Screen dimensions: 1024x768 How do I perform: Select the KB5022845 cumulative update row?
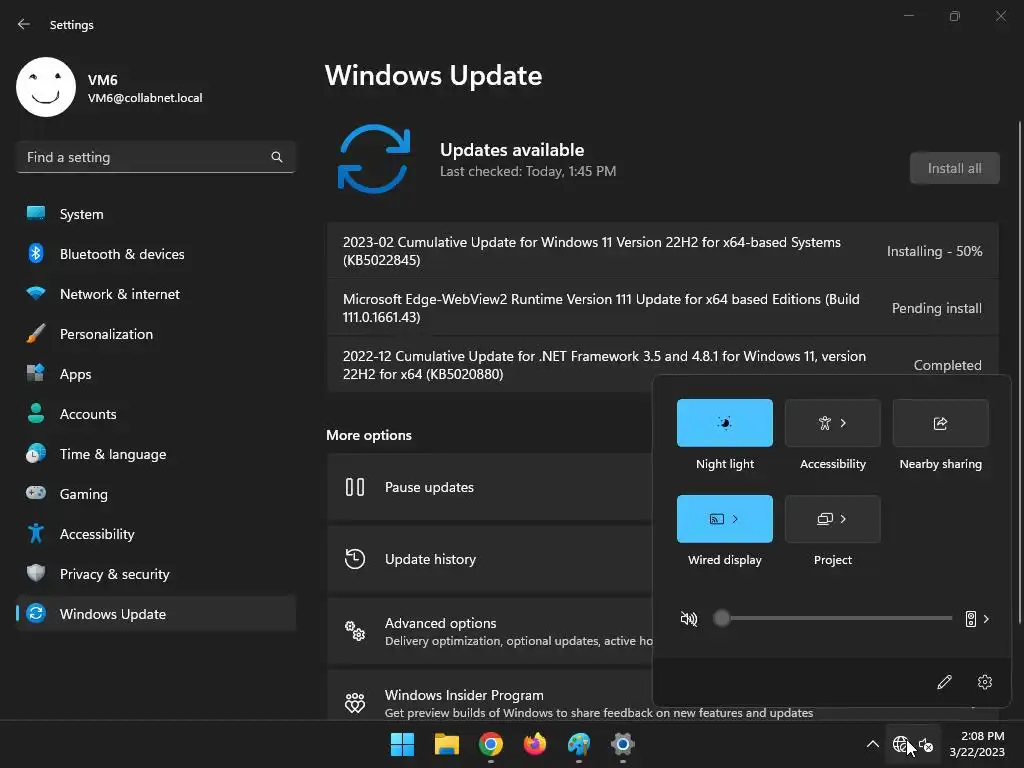tap(662, 251)
